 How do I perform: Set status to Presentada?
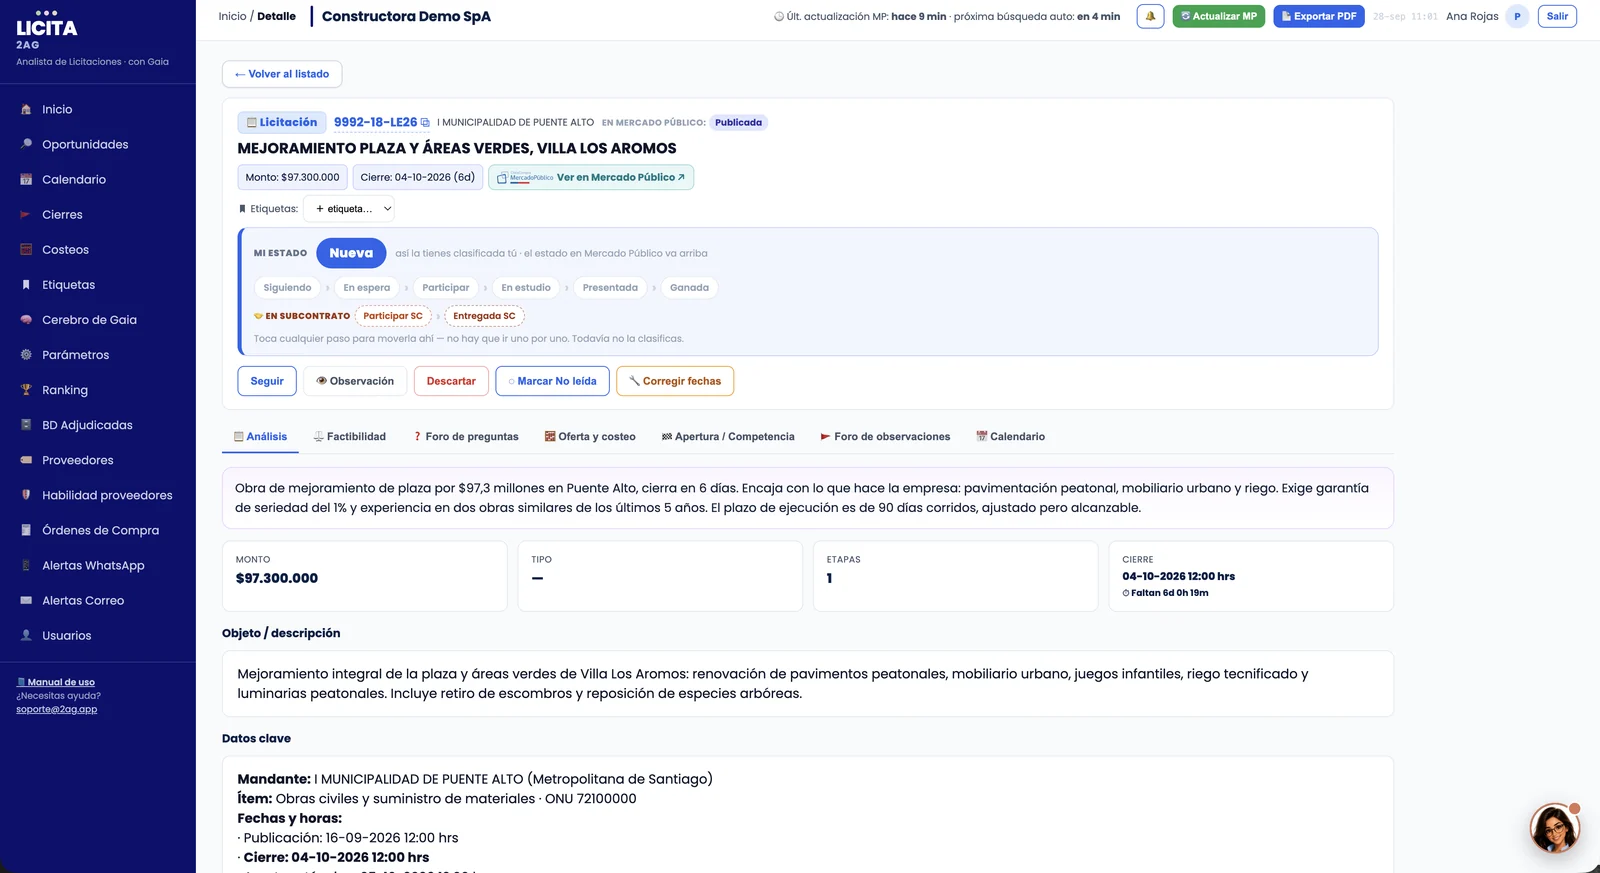pyautogui.click(x=610, y=288)
